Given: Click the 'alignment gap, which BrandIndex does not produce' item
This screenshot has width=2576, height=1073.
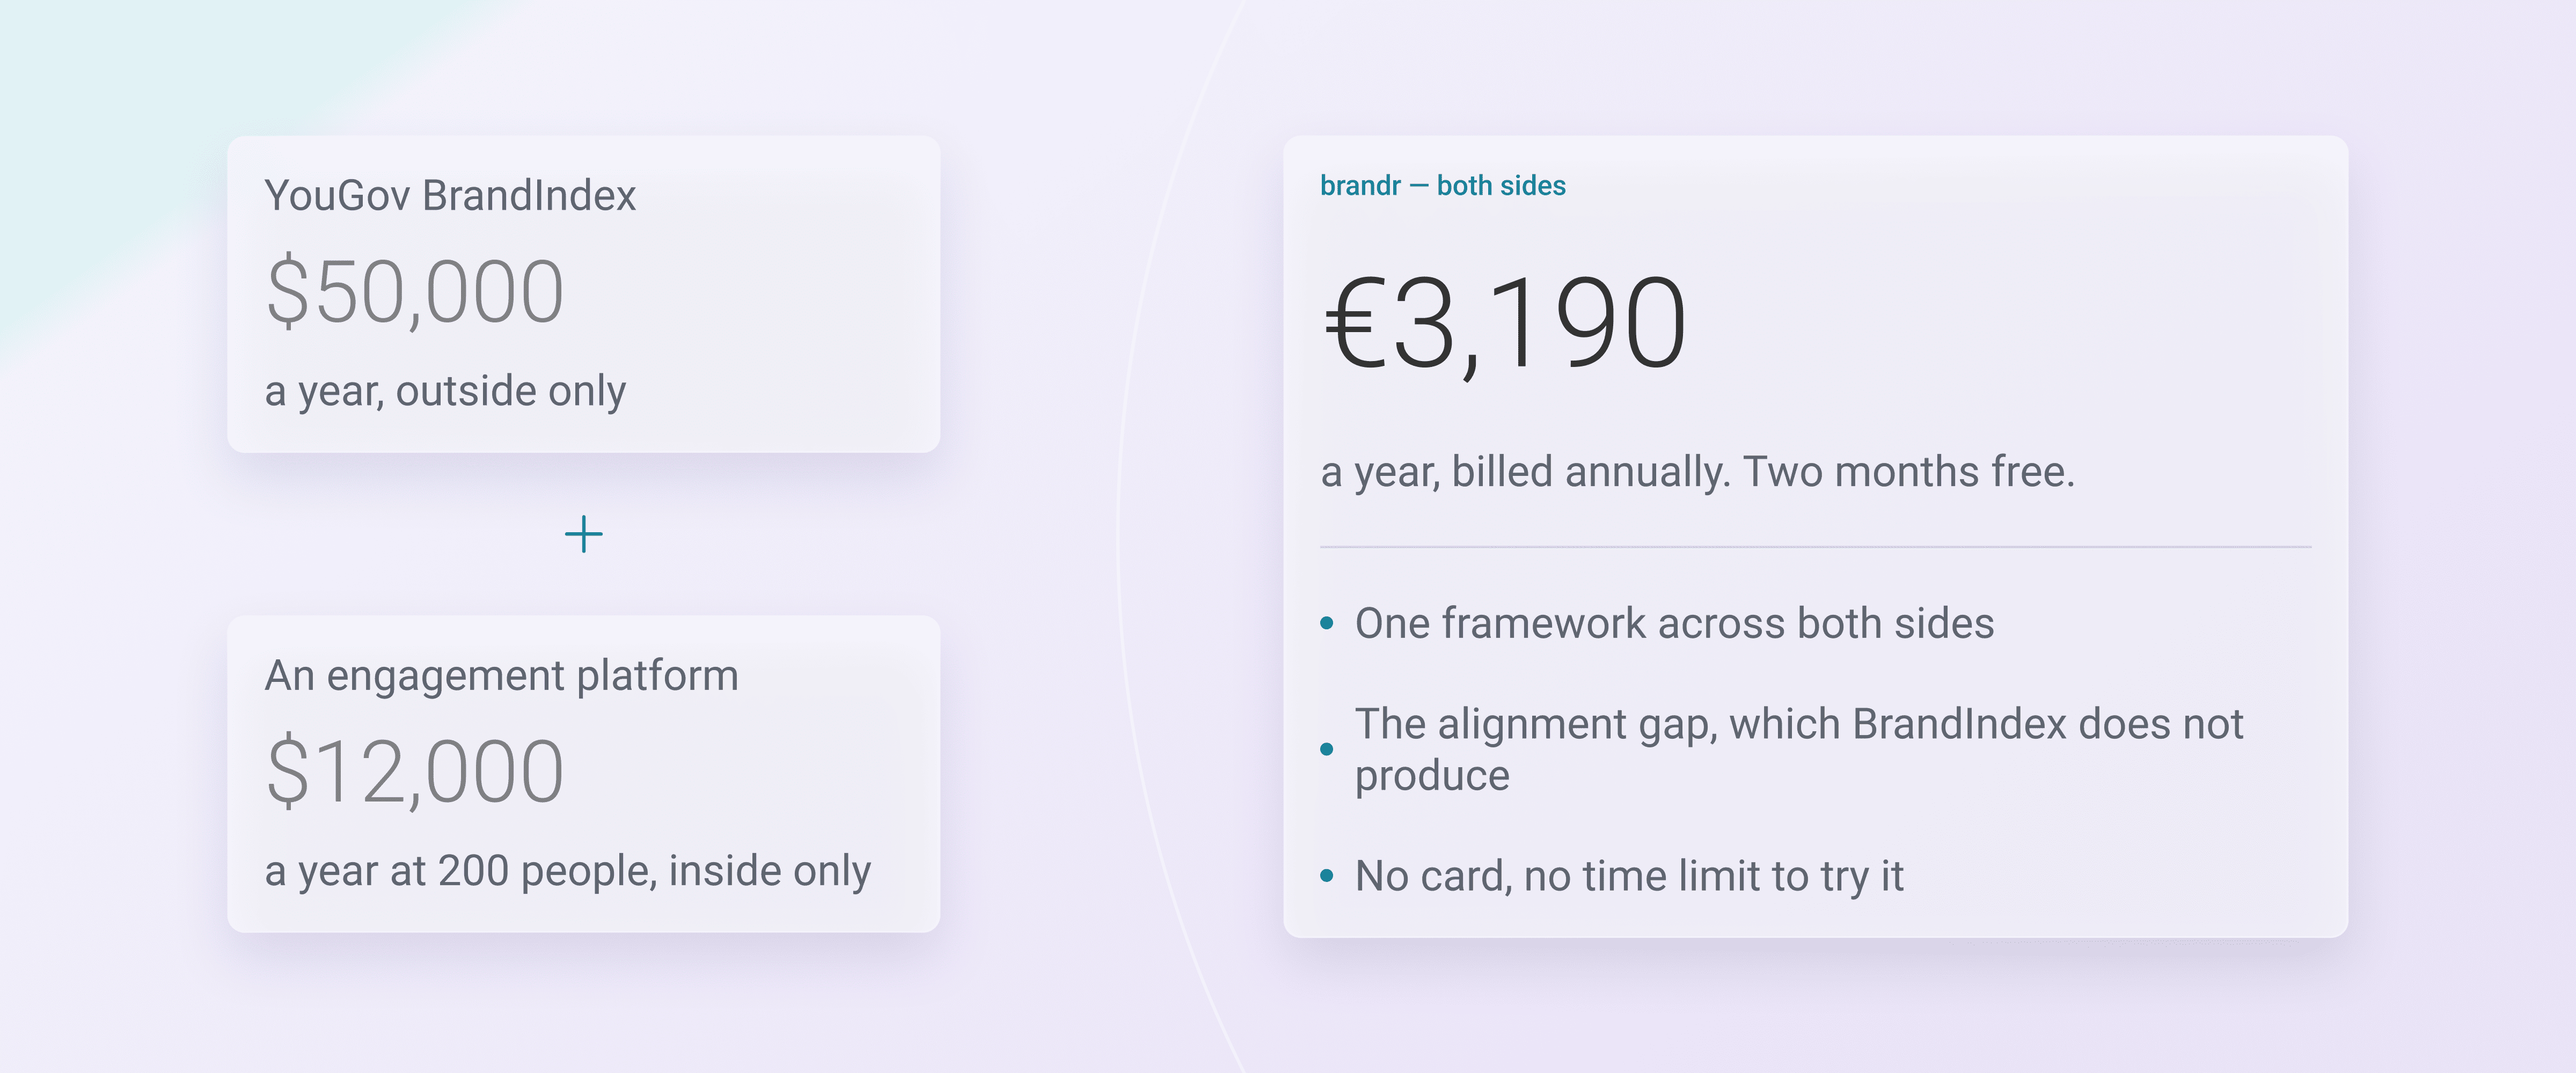Looking at the screenshot, I should click(1799, 749).
